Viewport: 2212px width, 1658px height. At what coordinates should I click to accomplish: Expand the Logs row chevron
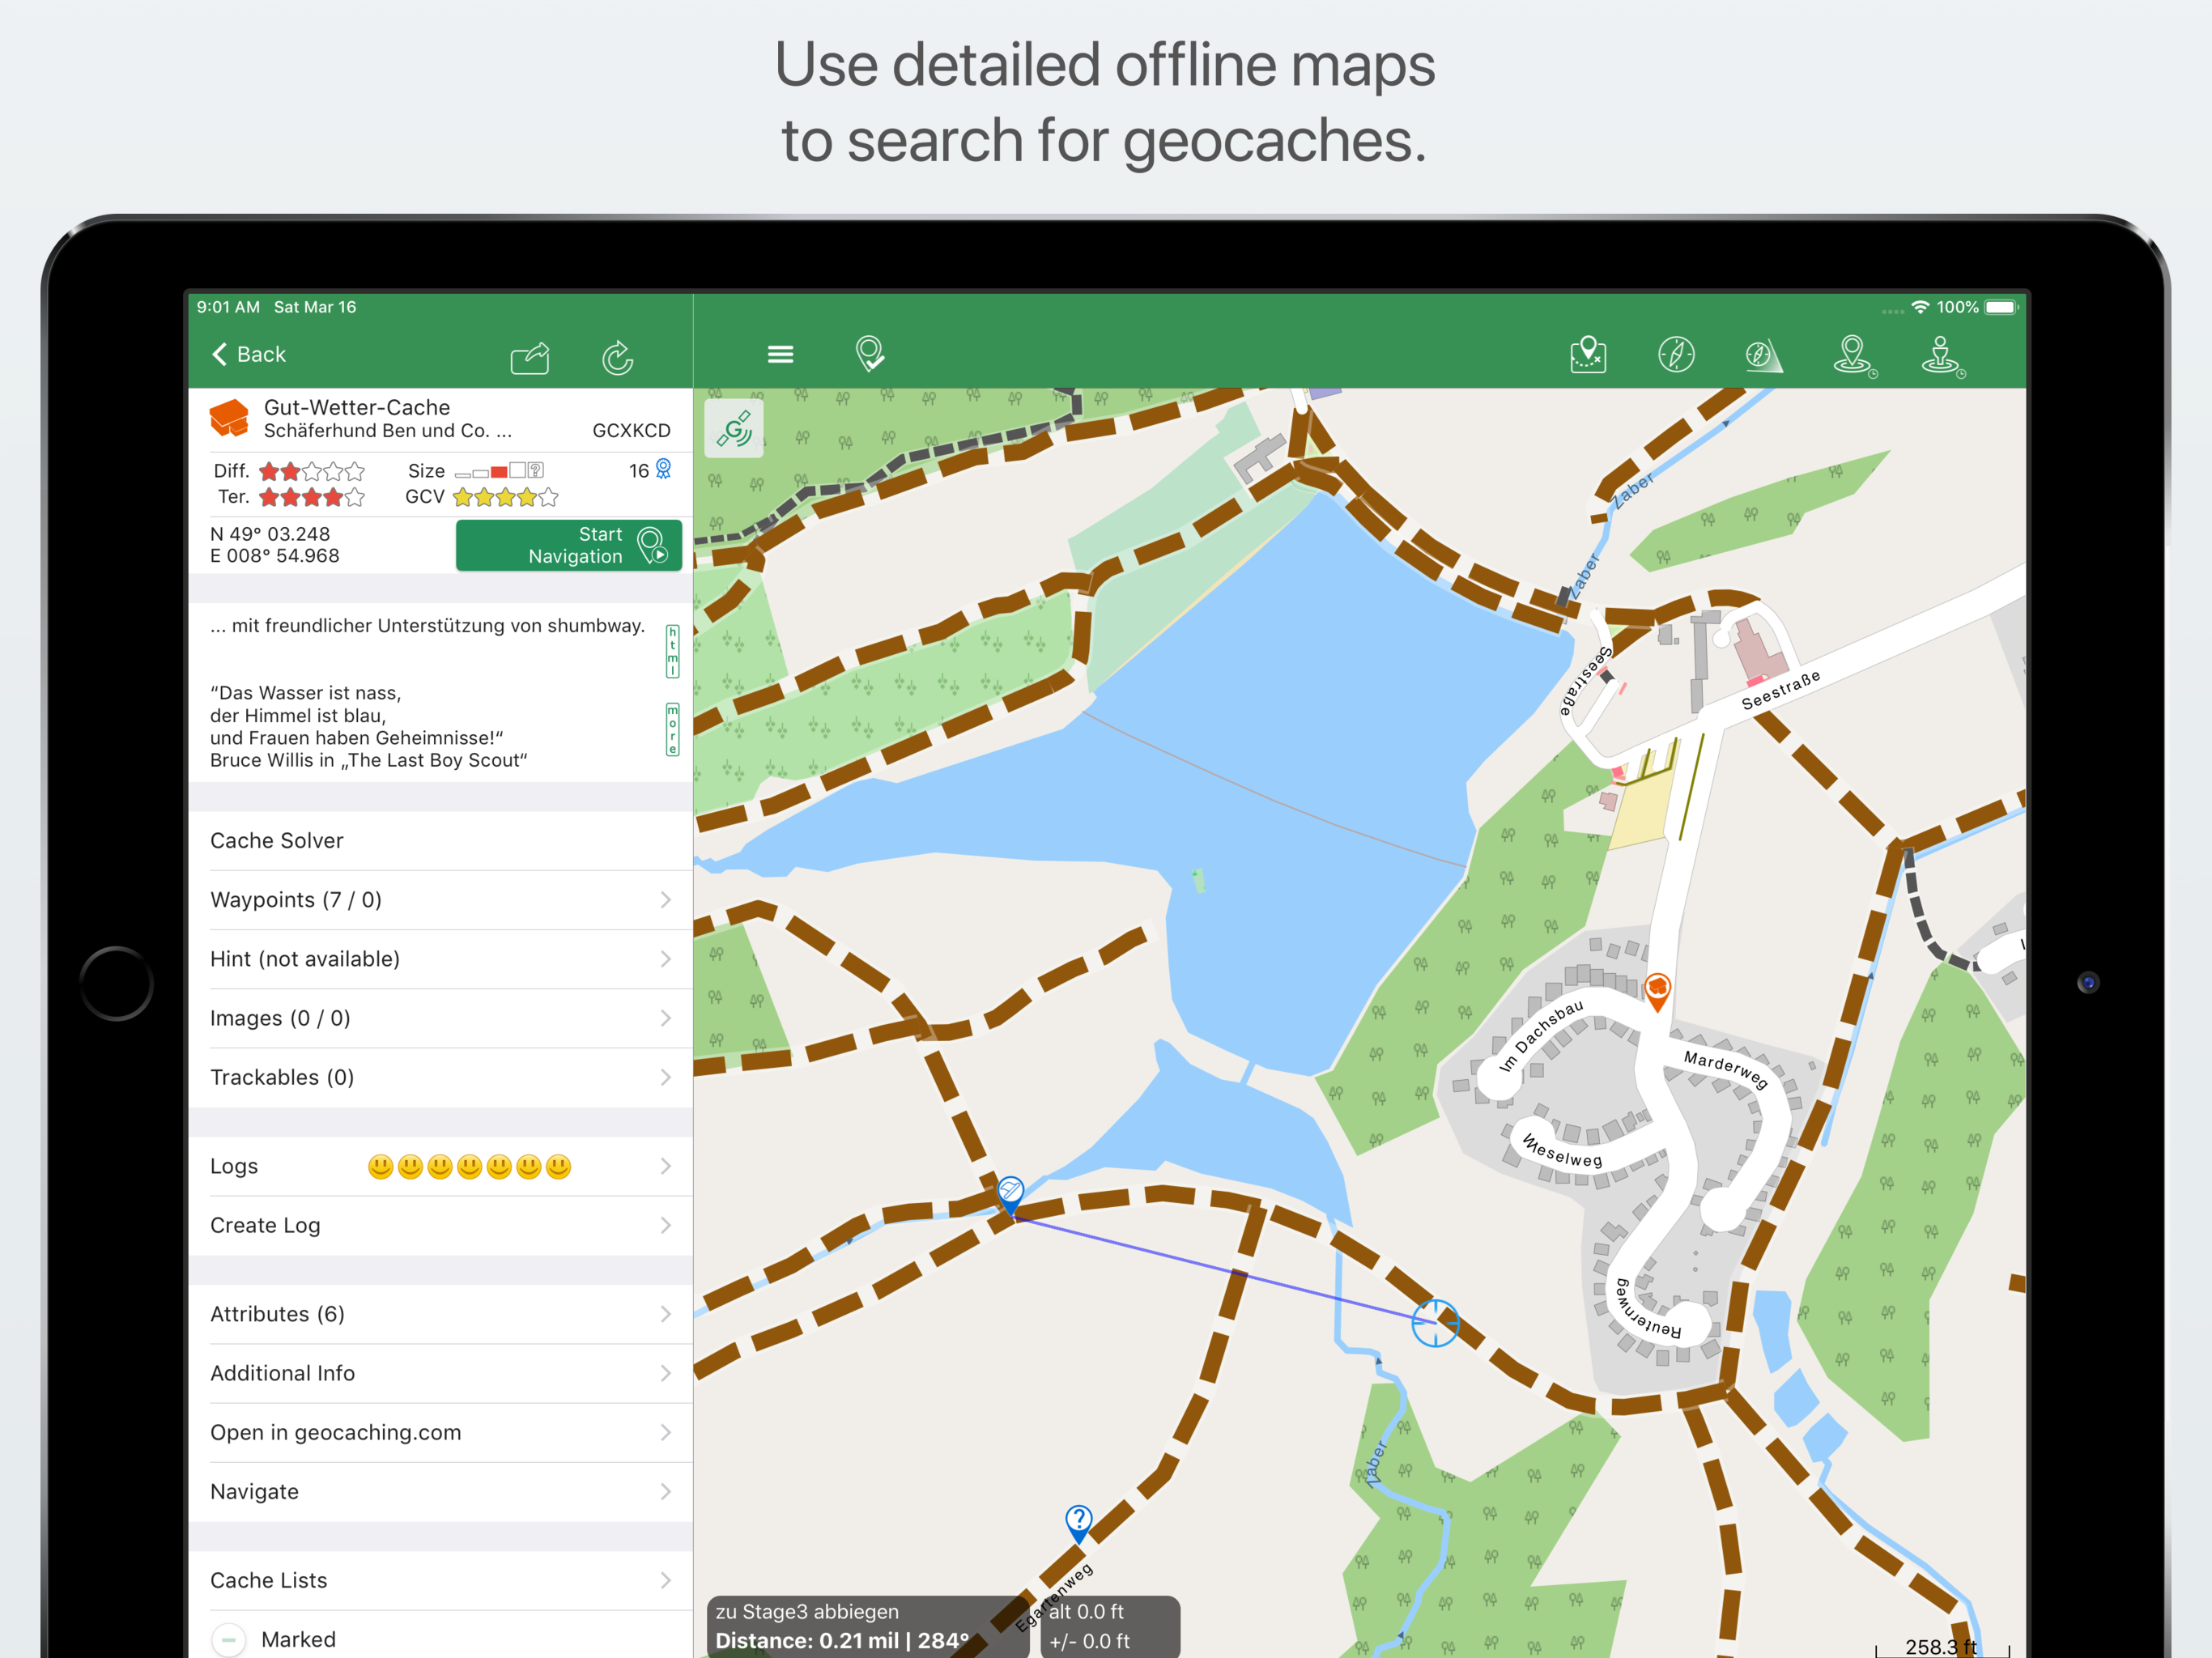[665, 1166]
